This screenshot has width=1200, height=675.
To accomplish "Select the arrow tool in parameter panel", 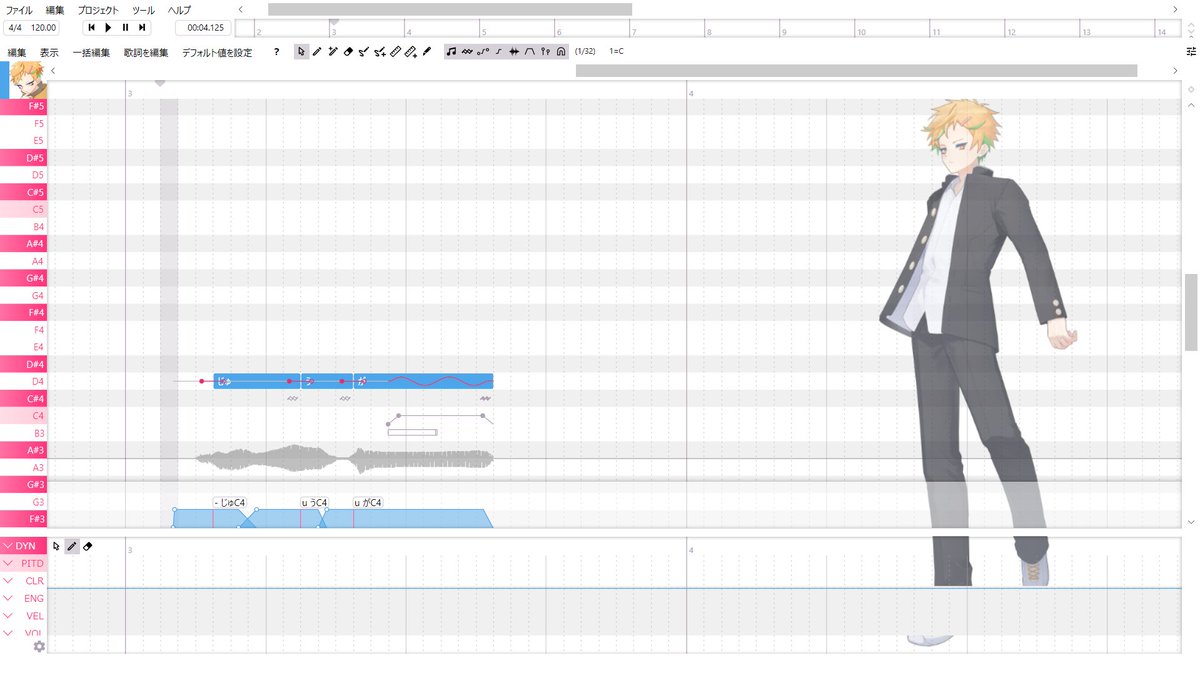I will click(x=56, y=546).
